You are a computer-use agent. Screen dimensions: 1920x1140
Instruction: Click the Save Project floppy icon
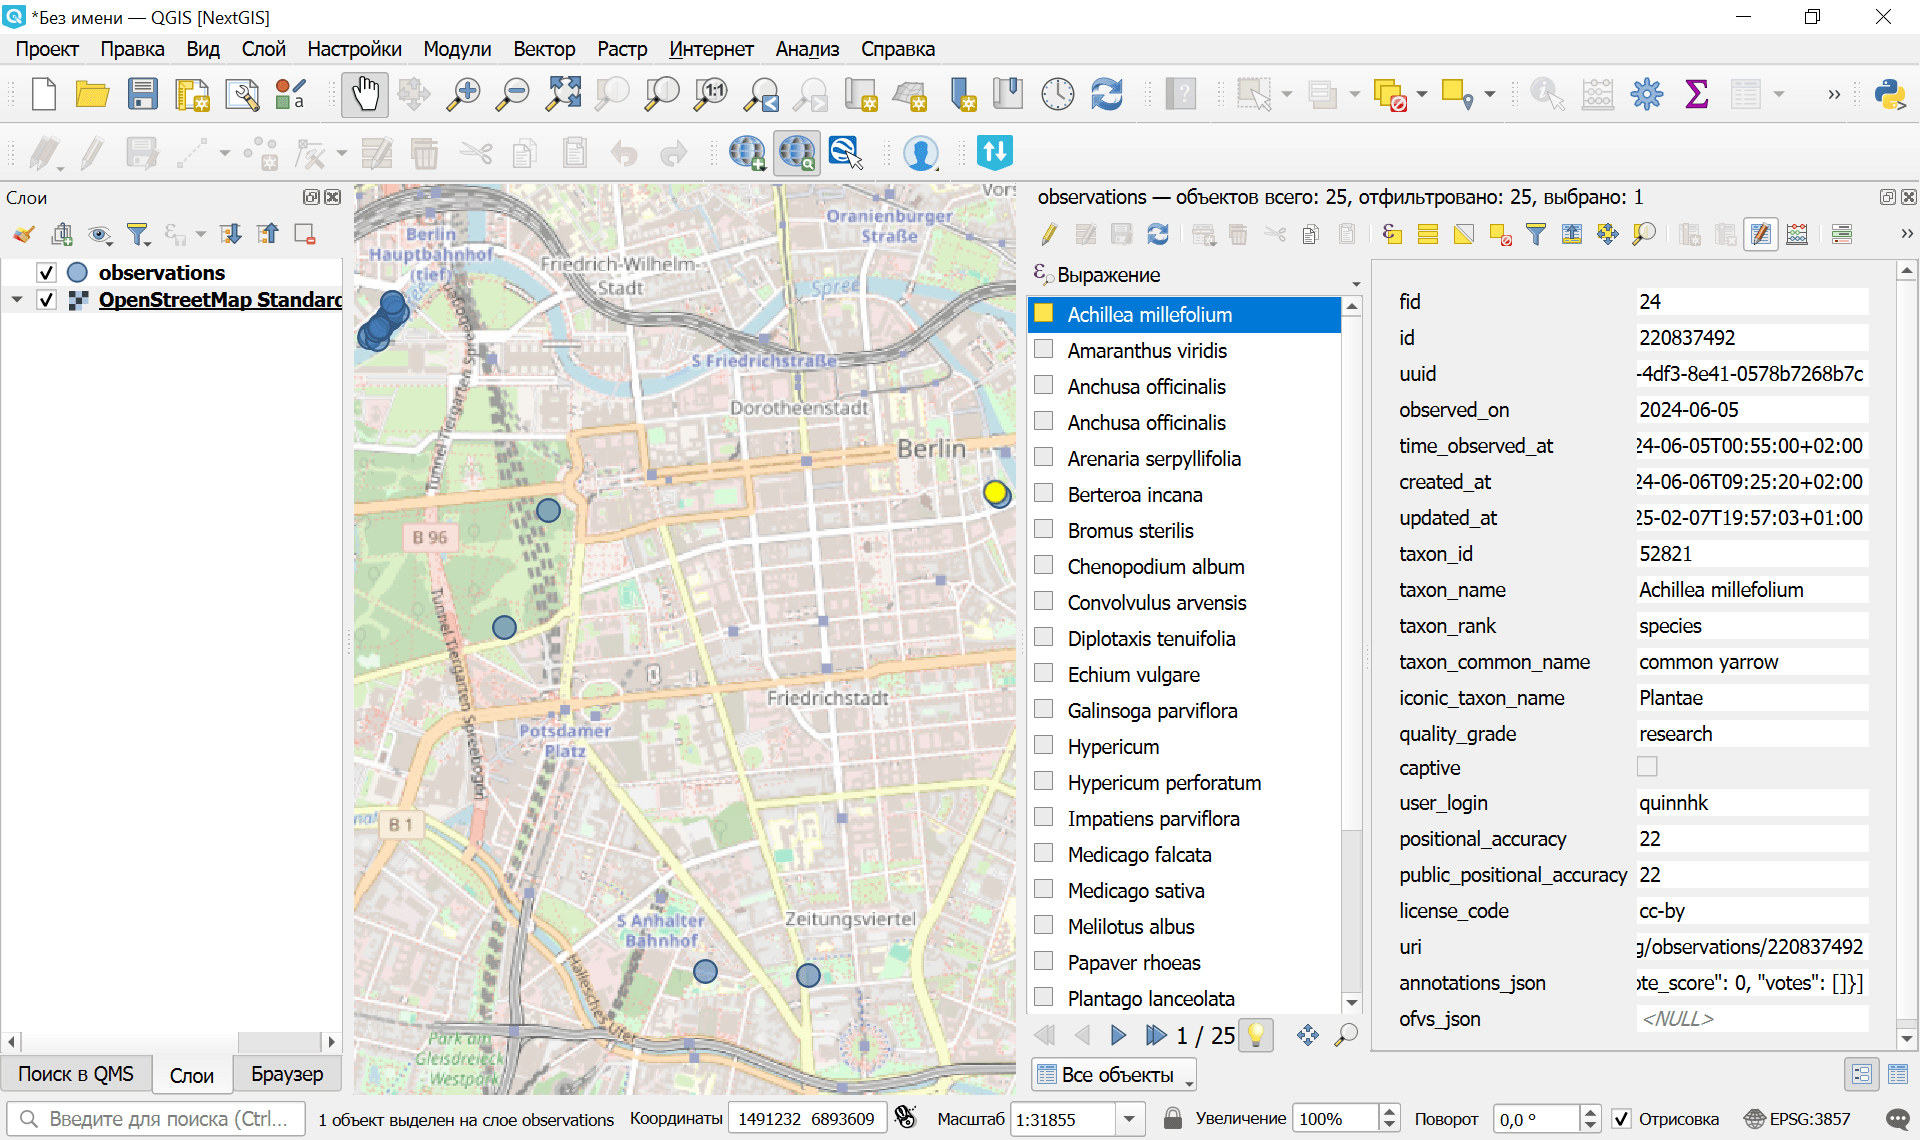(143, 95)
